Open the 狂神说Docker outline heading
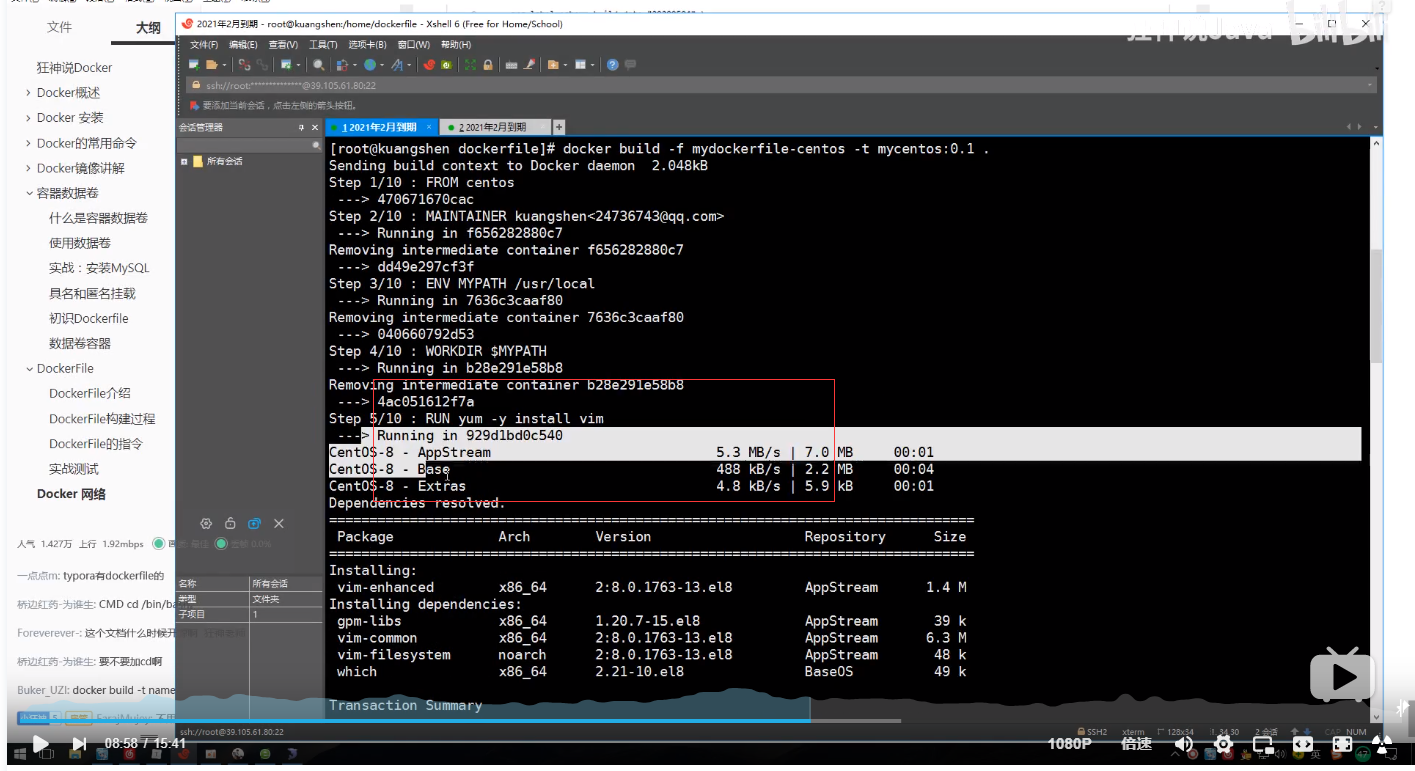Viewport: 1415px width, 771px height. click(75, 68)
